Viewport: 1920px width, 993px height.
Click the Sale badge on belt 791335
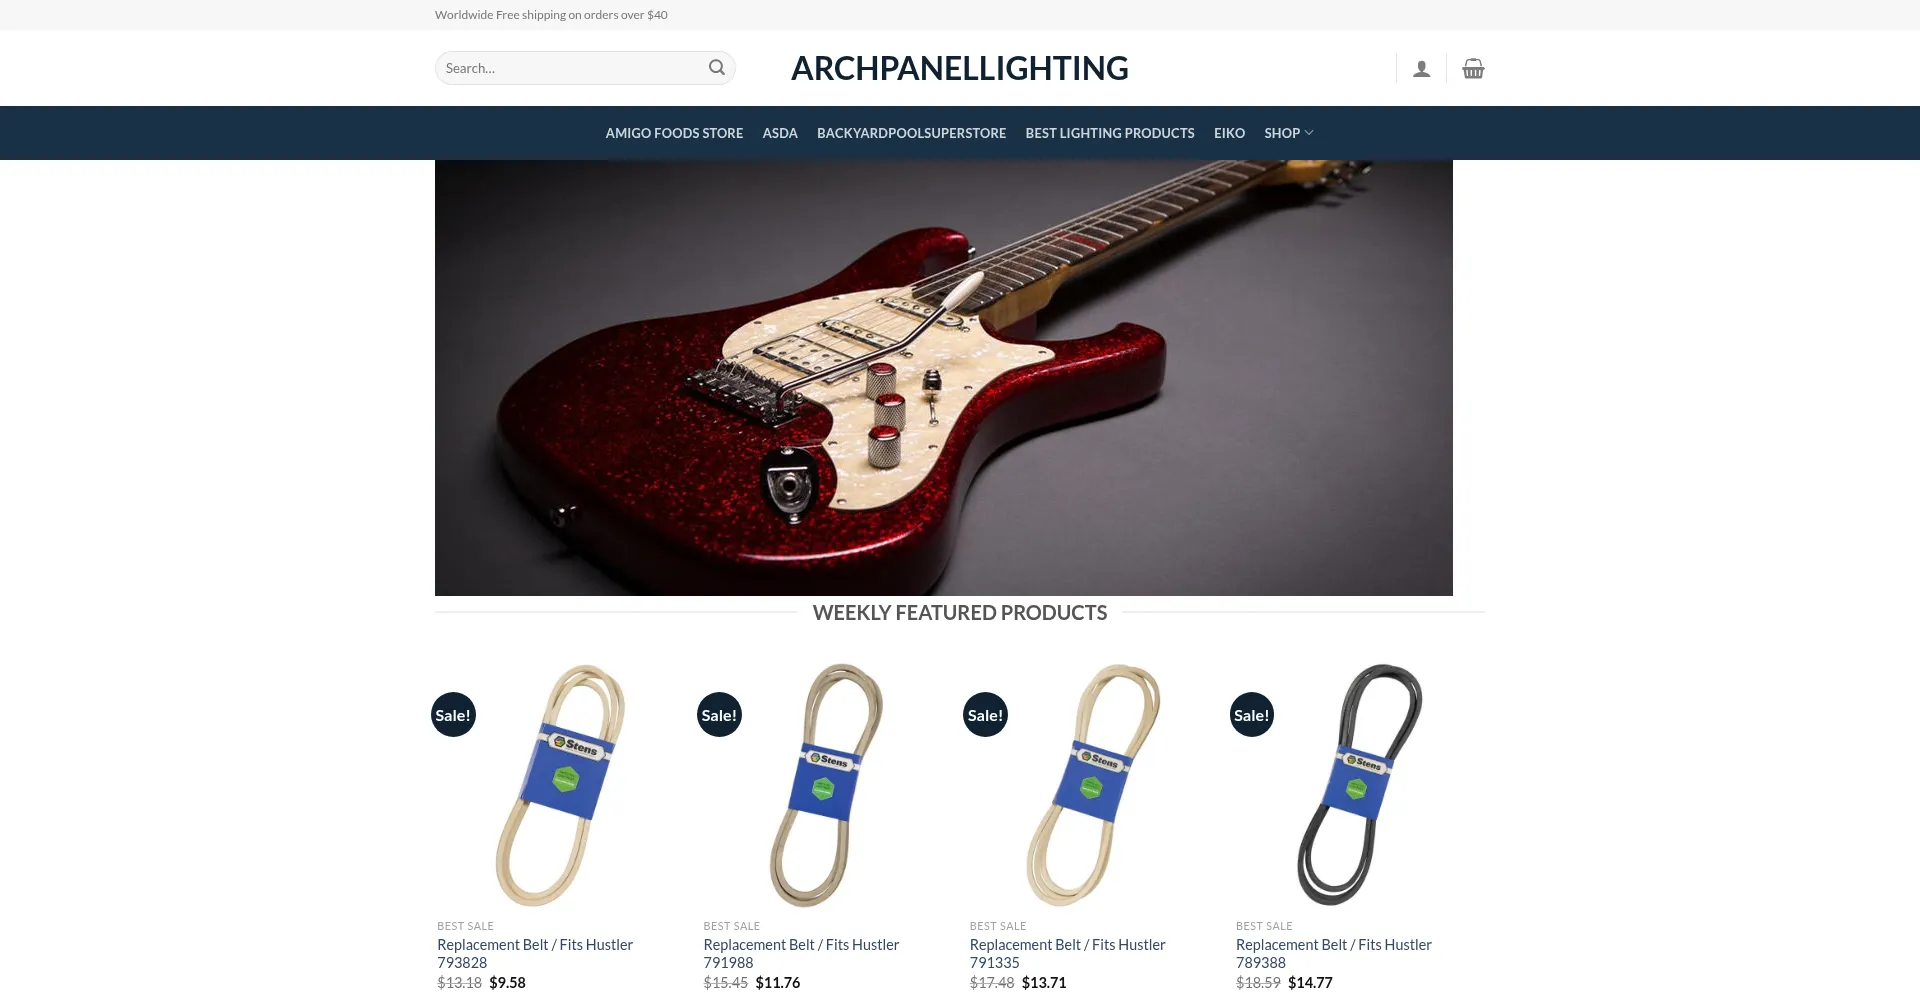point(985,715)
